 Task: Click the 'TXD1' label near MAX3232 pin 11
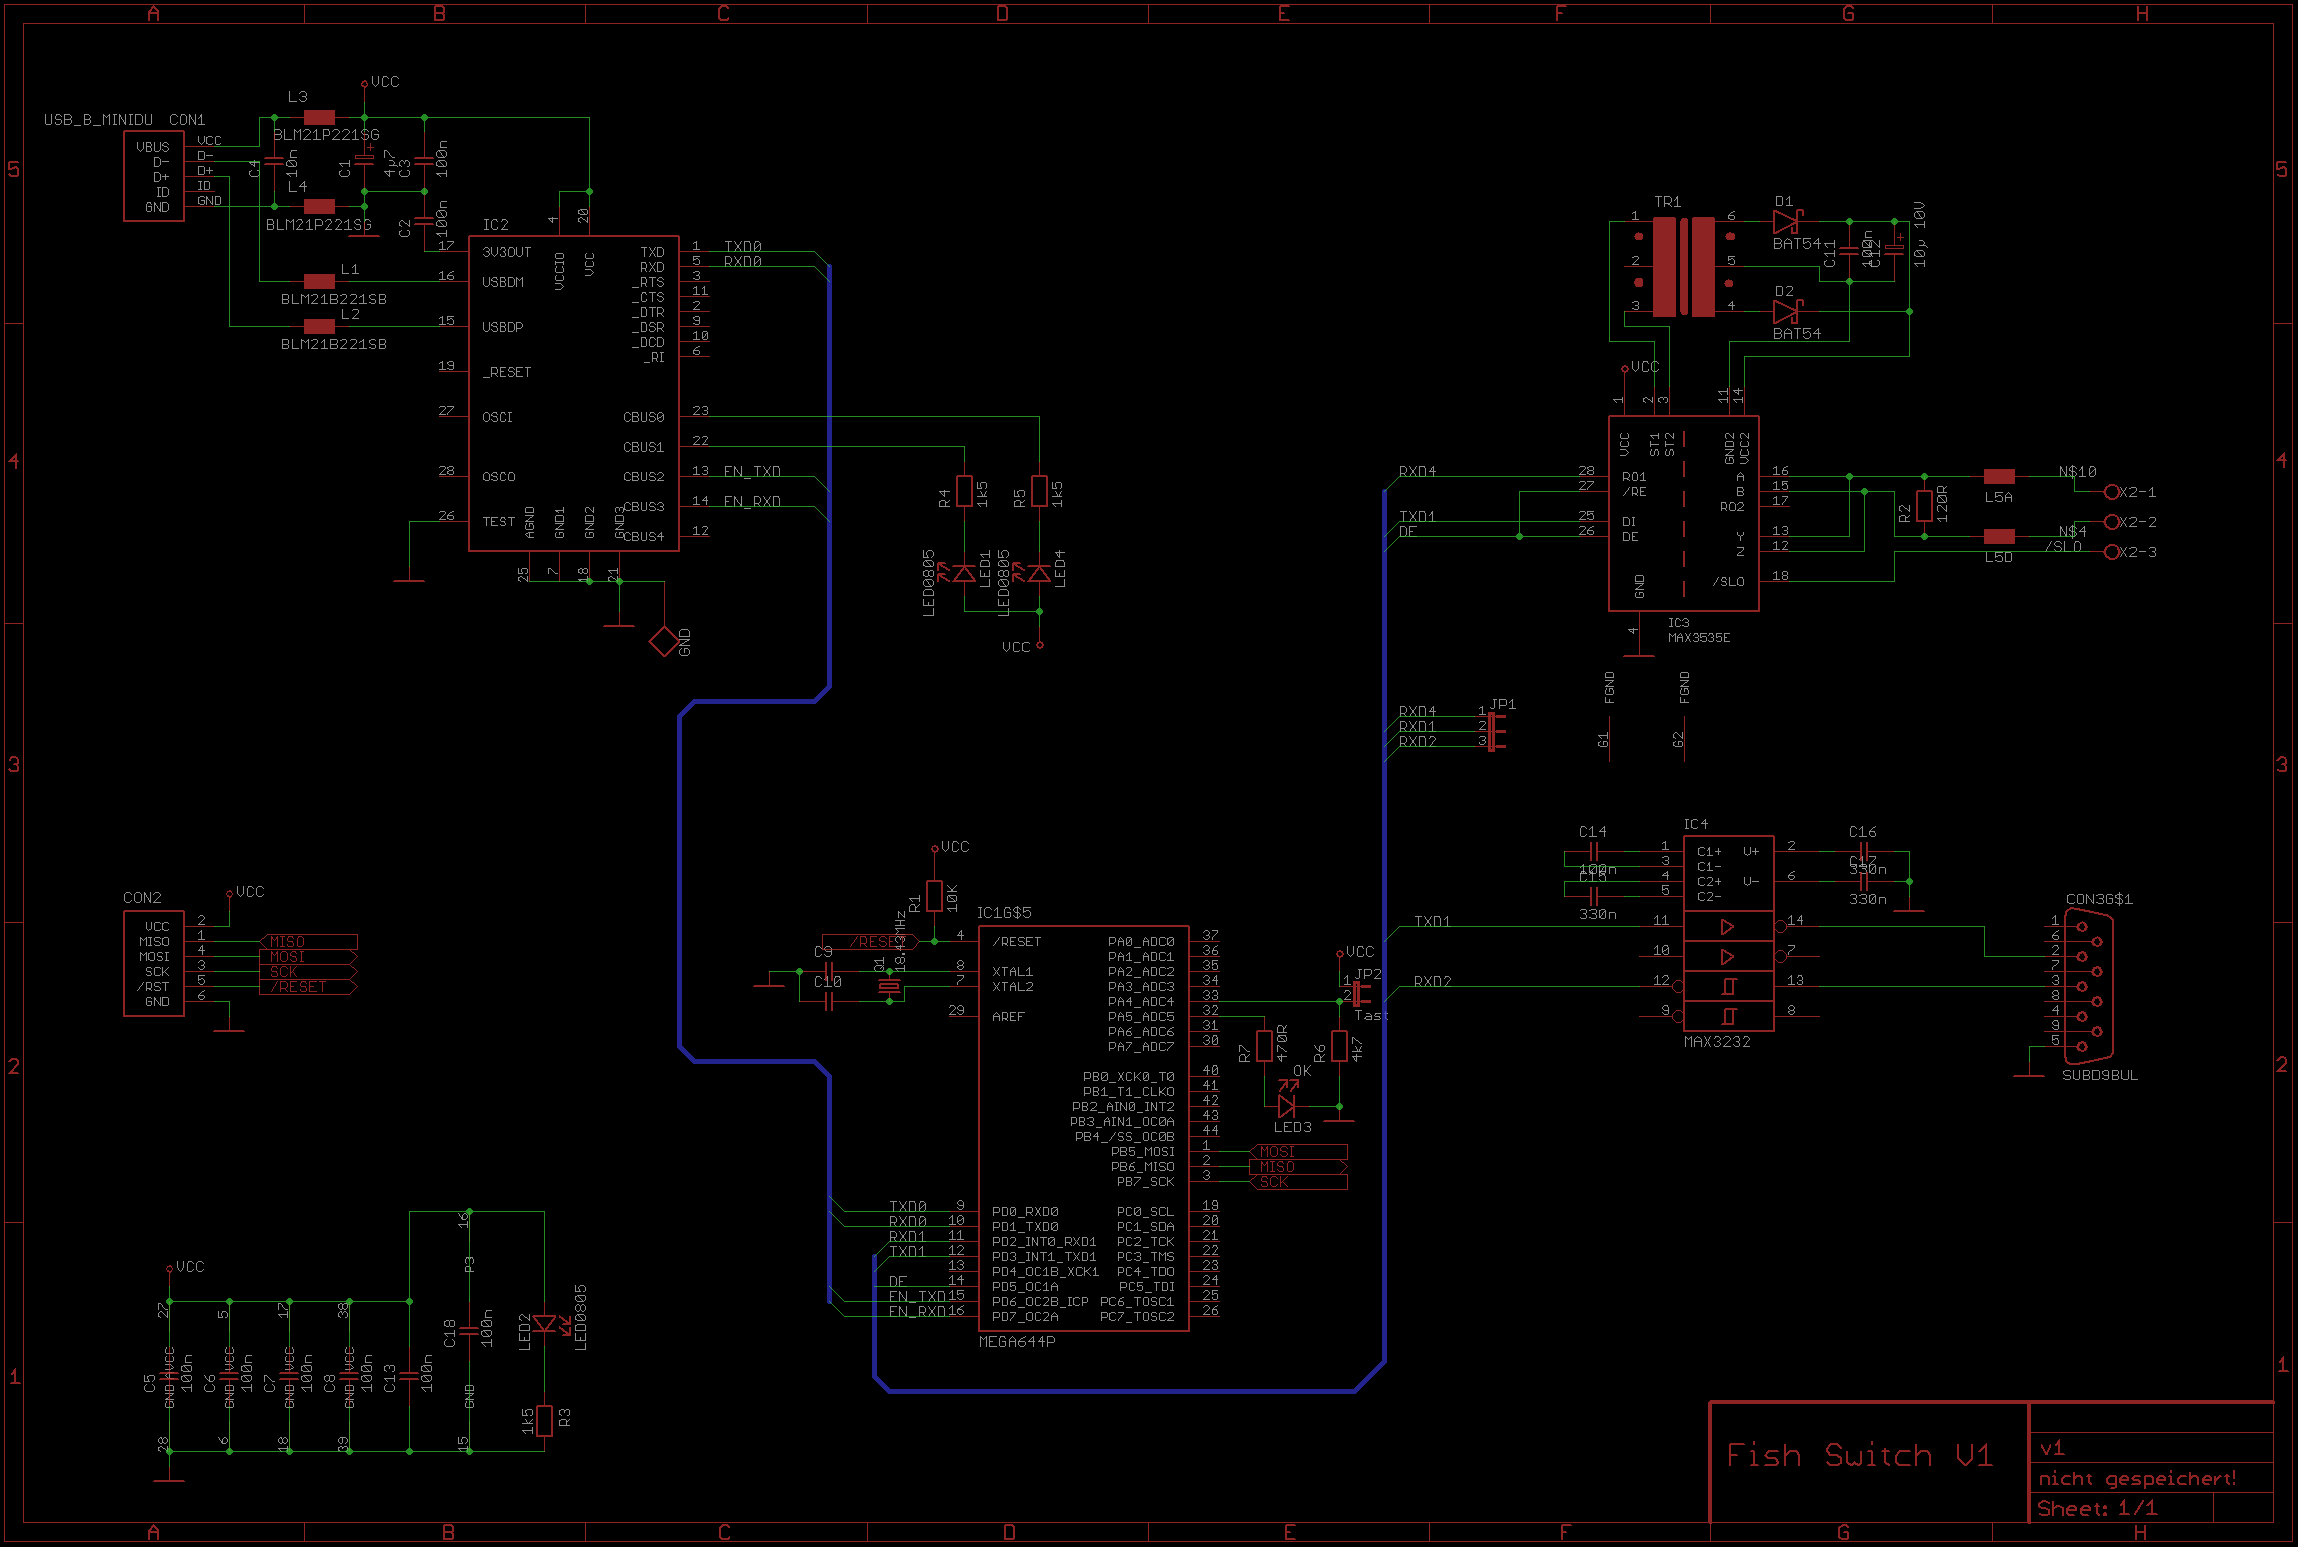[x=1433, y=922]
